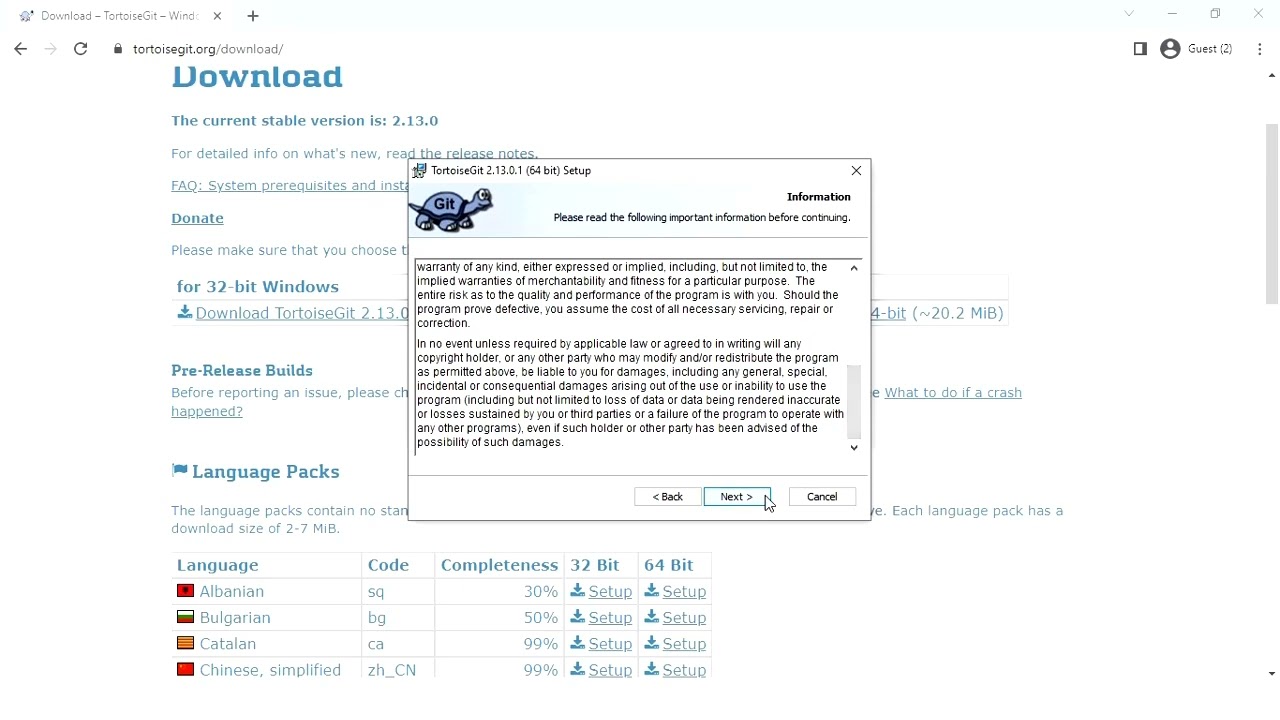Click the license text scrollbar thumb
Viewport: 1280px width, 720px height.
click(x=854, y=402)
